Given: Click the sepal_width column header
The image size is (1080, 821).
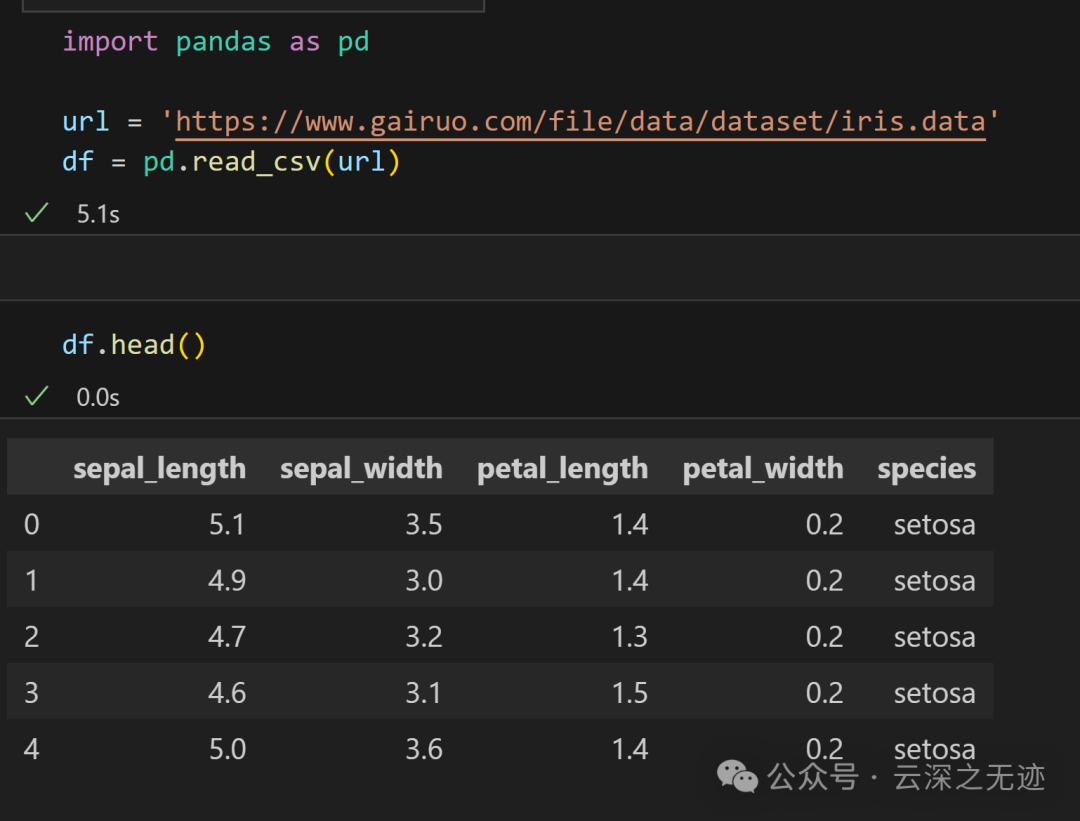Looking at the screenshot, I should [361, 468].
